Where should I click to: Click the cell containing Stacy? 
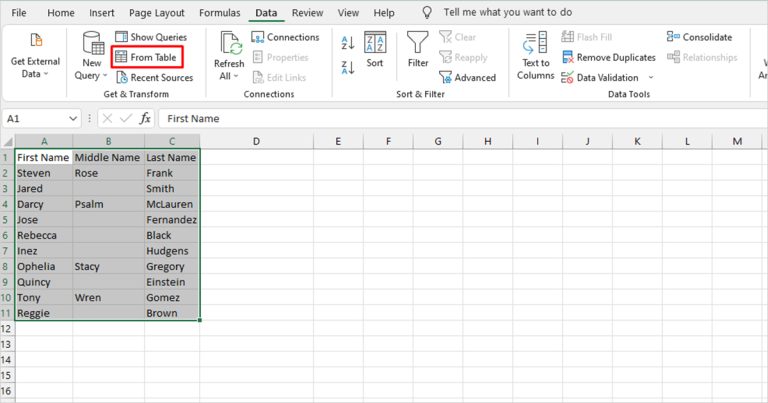point(109,266)
